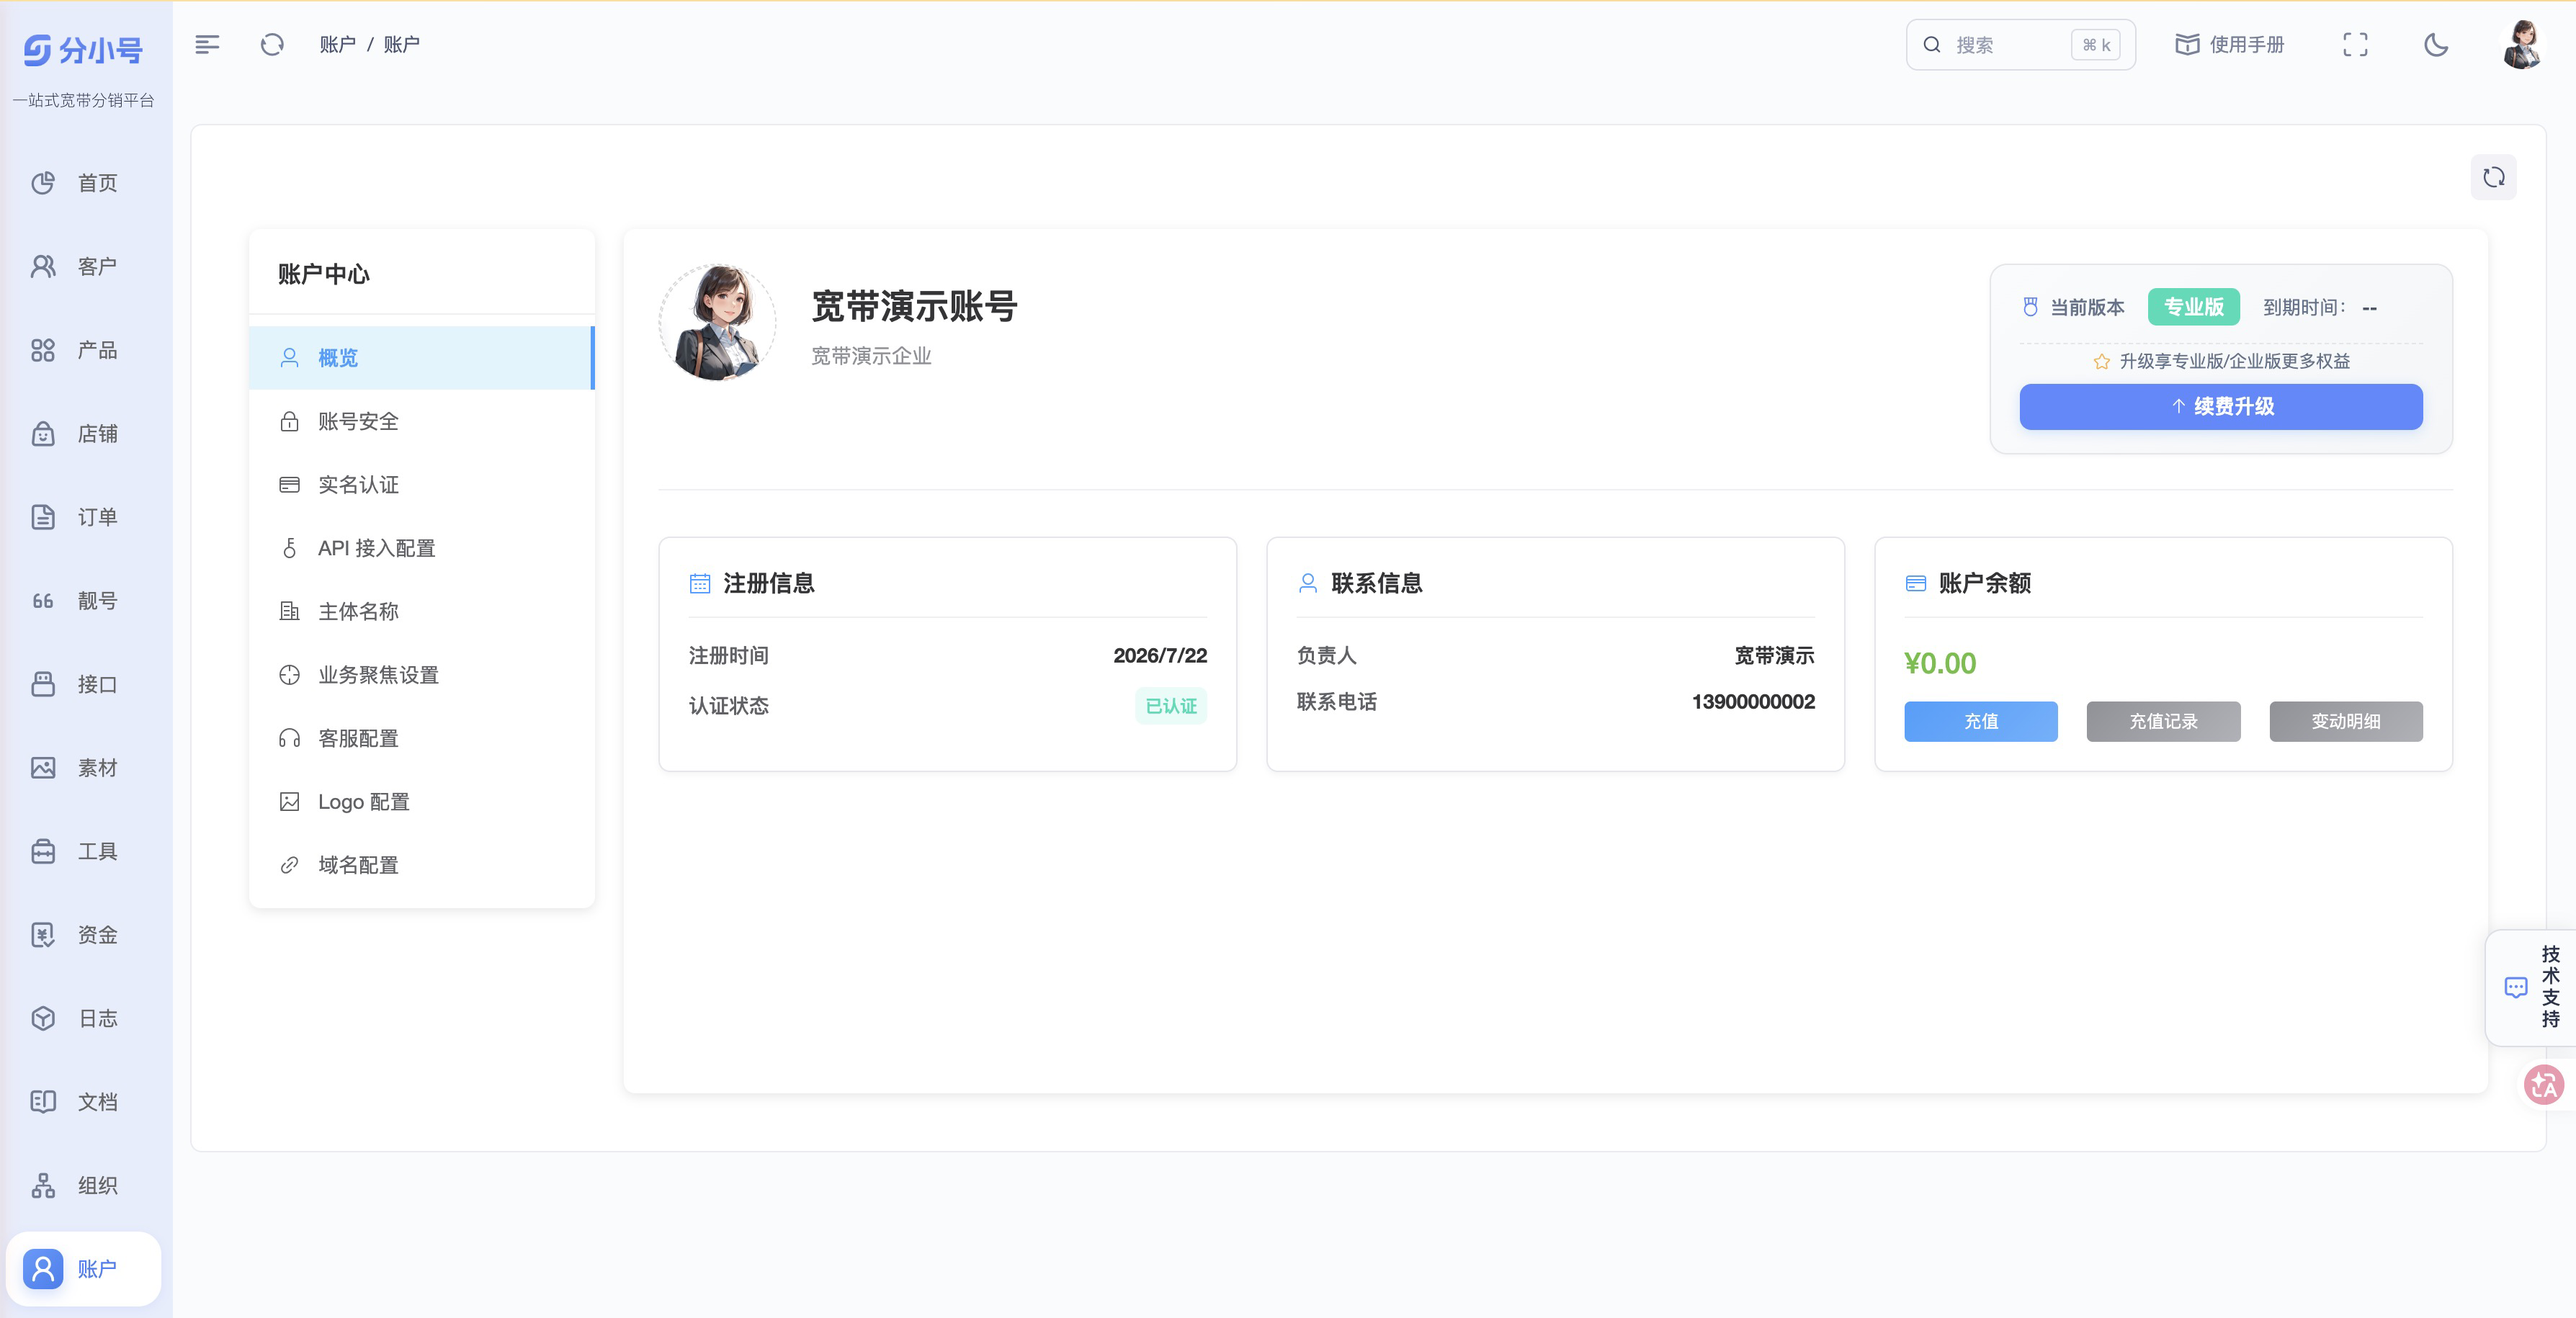Click the 分小号 logo
The height and width of the screenshot is (1318, 2576).
click(84, 50)
